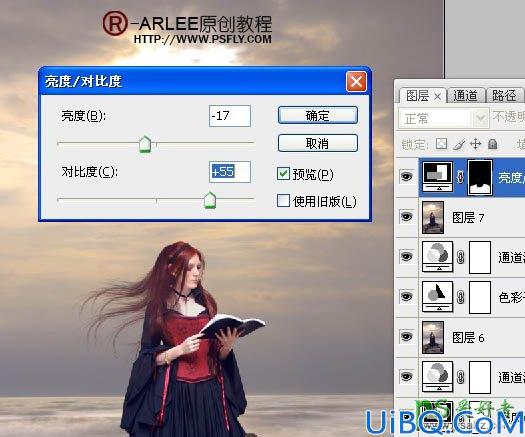Viewport: 525px width, 437px height.
Task: Click the brightness value field showing -17
Action: [230, 116]
